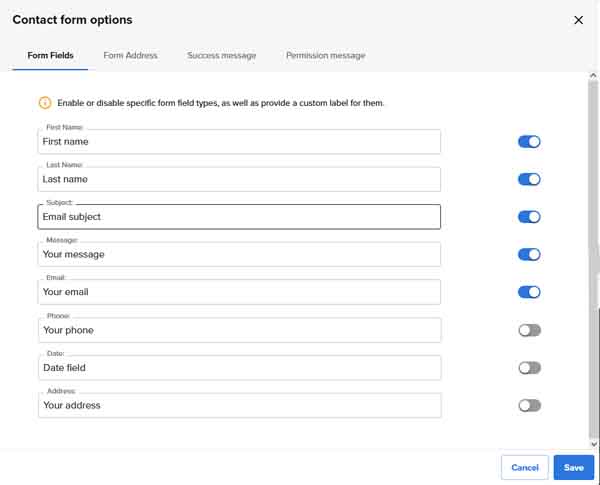
Task: Edit the Your phone label input
Action: (240, 330)
